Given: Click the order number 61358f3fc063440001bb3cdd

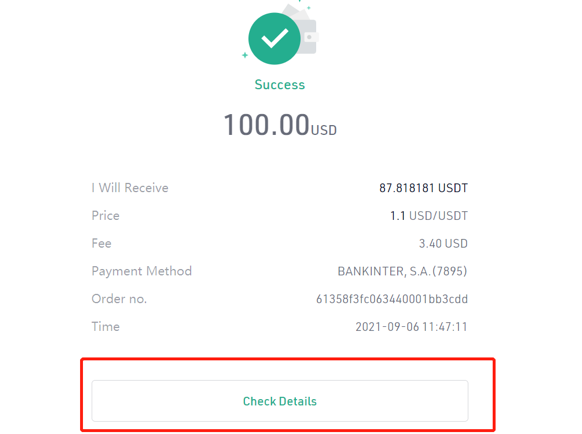Looking at the screenshot, I should coord(392,299).
